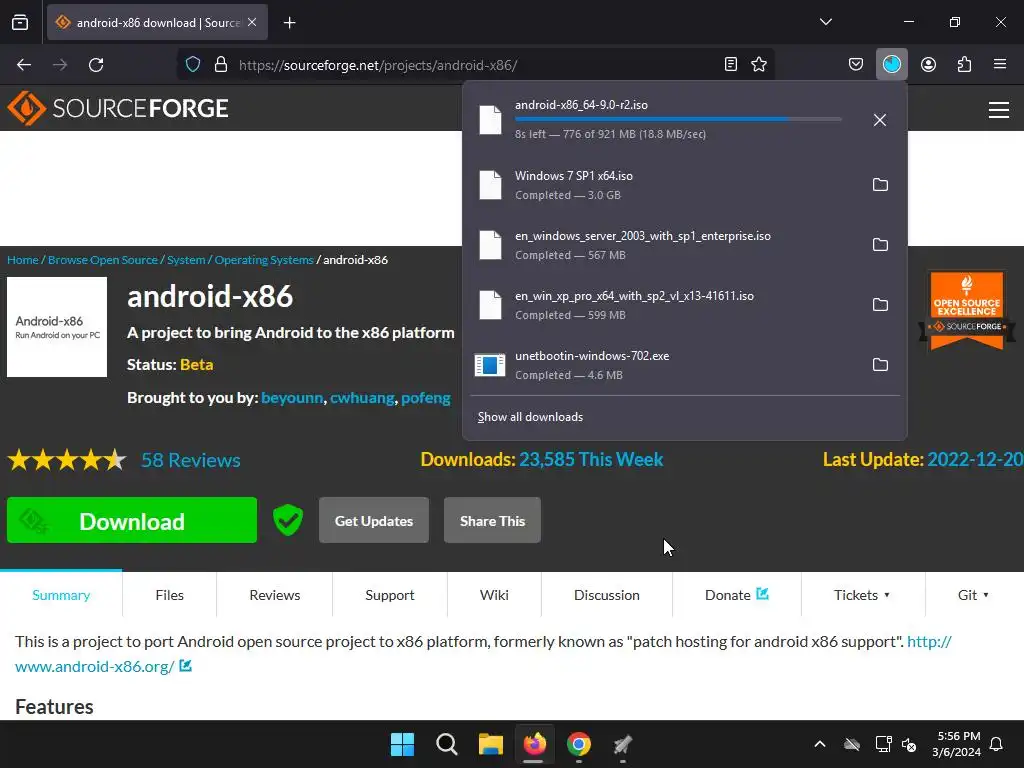Click the Firefox downloads toolbar icon
Viewport: 1024px width, 768px height.
891,64
